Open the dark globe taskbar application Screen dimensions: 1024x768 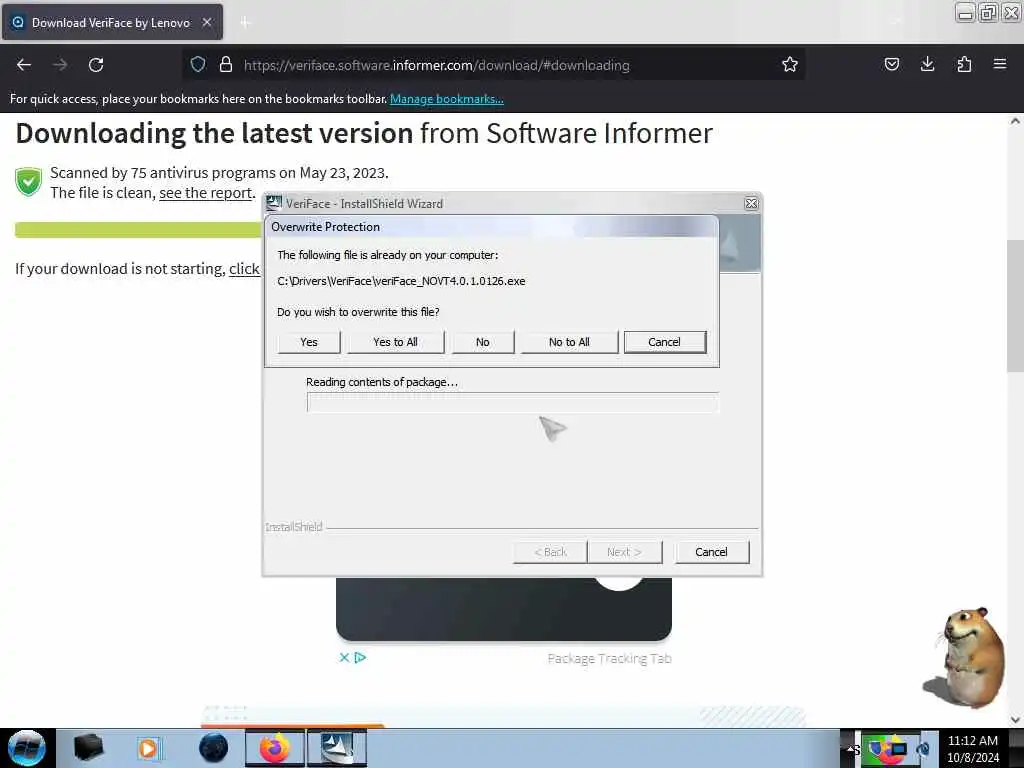pos(214,748)
